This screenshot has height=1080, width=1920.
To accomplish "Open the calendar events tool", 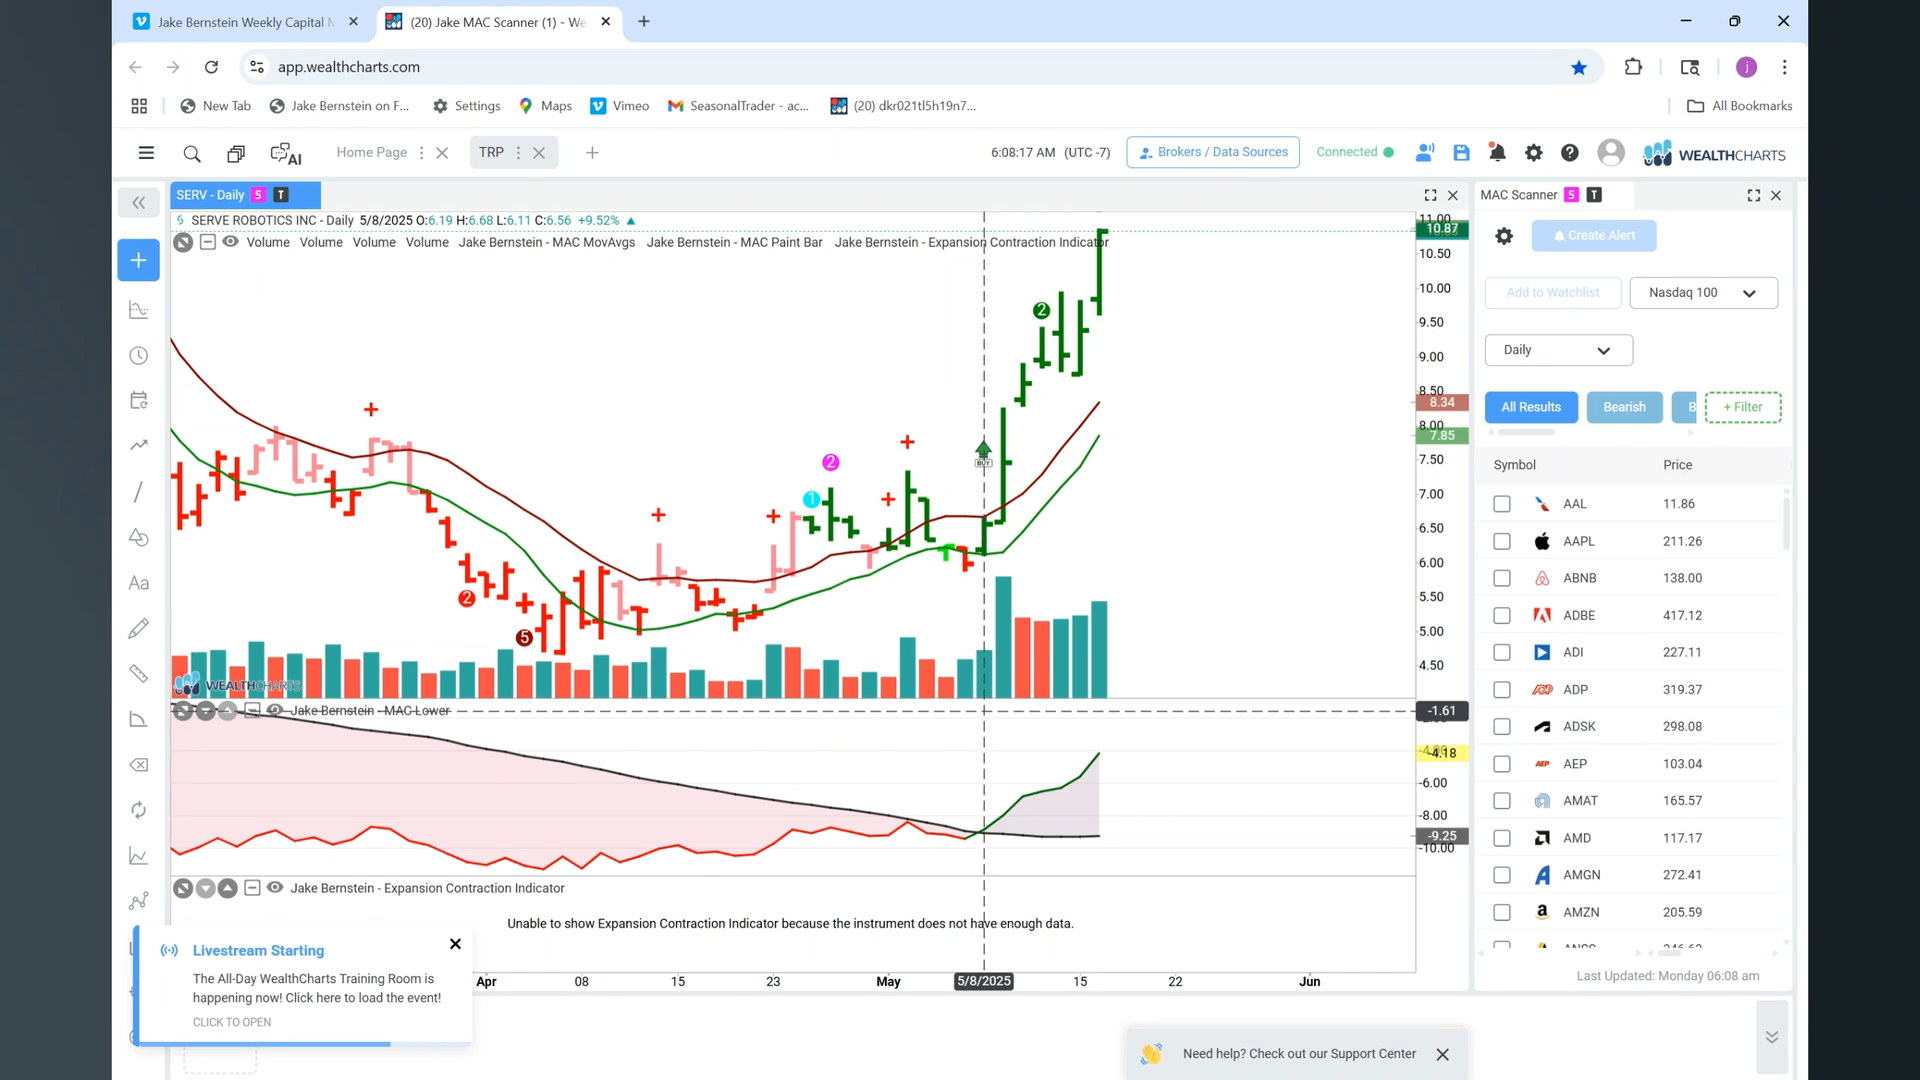I will coord(139,401).
